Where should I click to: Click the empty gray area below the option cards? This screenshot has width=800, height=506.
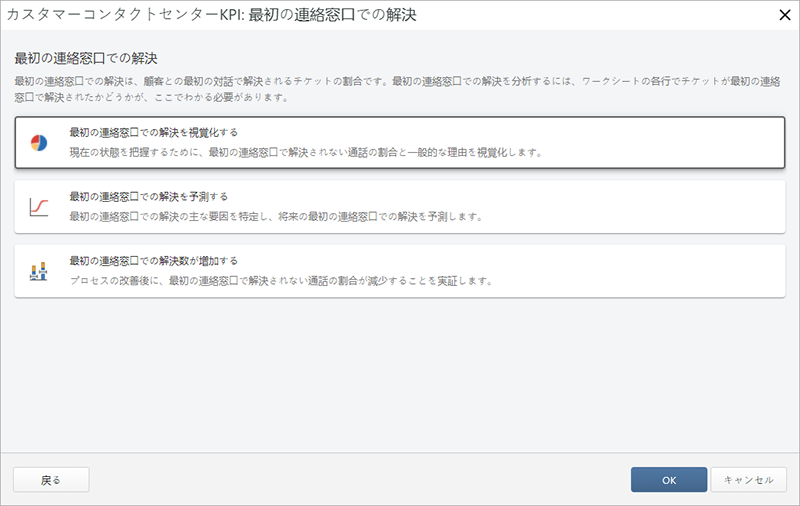[400, 380]
